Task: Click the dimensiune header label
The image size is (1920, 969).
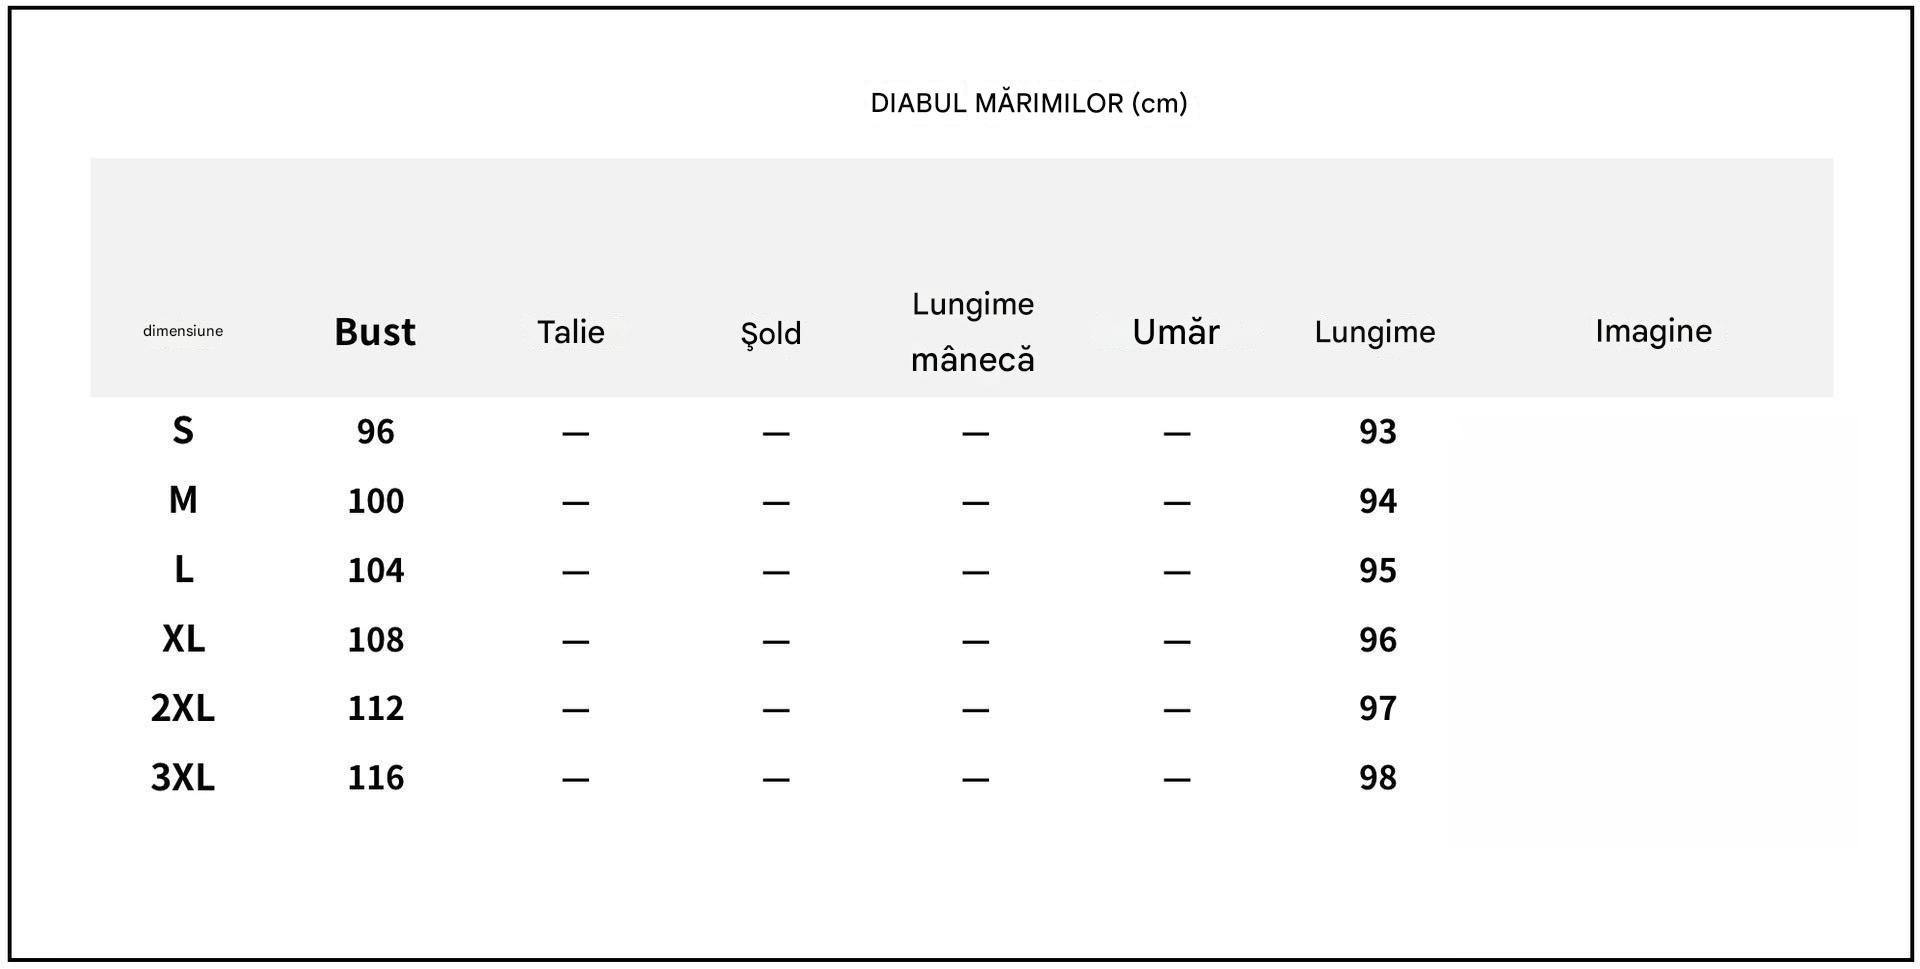Action: (183, 331)
